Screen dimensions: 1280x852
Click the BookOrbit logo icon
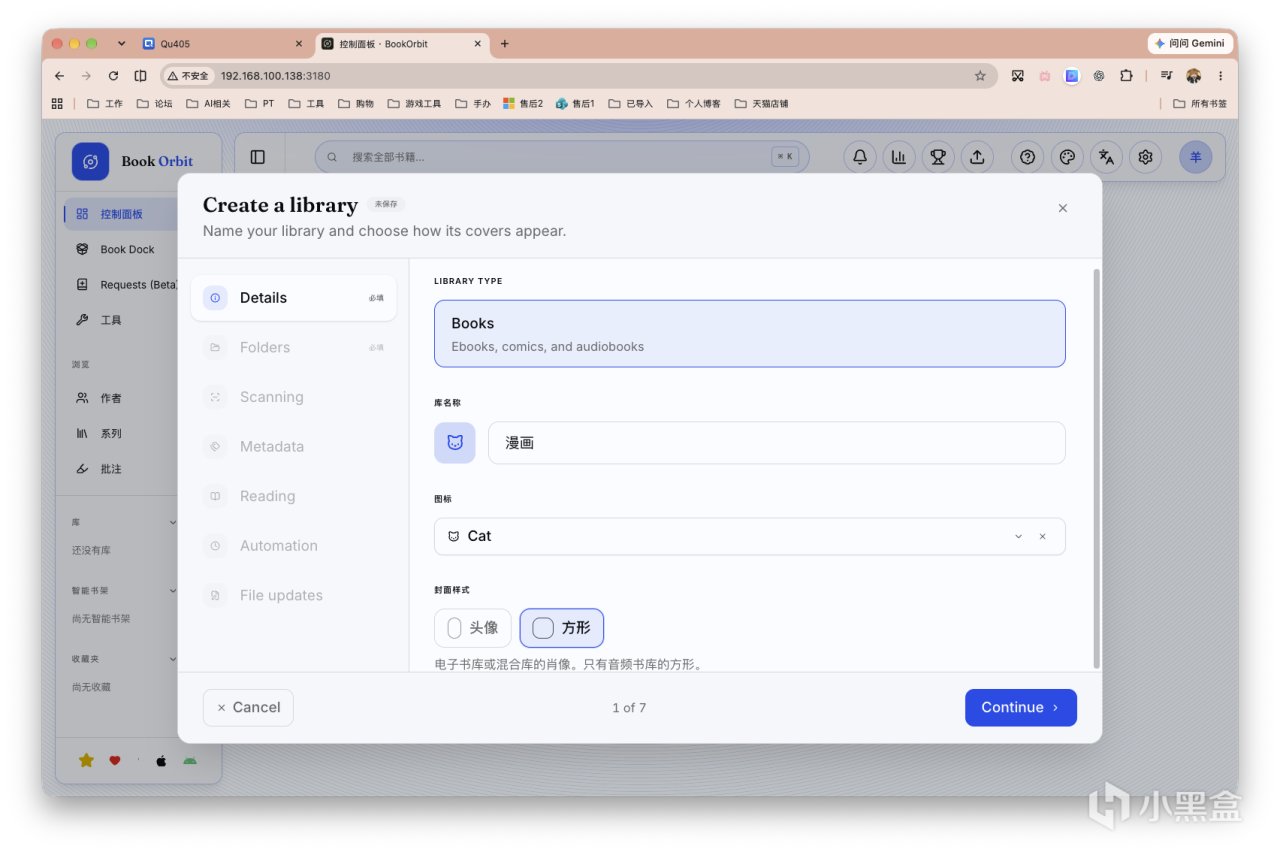click(91, 161)
